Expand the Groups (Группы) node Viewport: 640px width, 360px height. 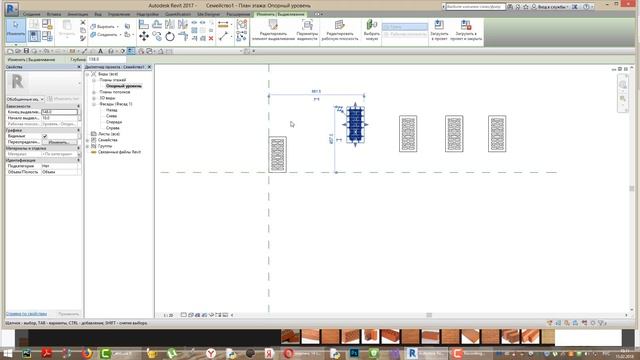(87, 146)
